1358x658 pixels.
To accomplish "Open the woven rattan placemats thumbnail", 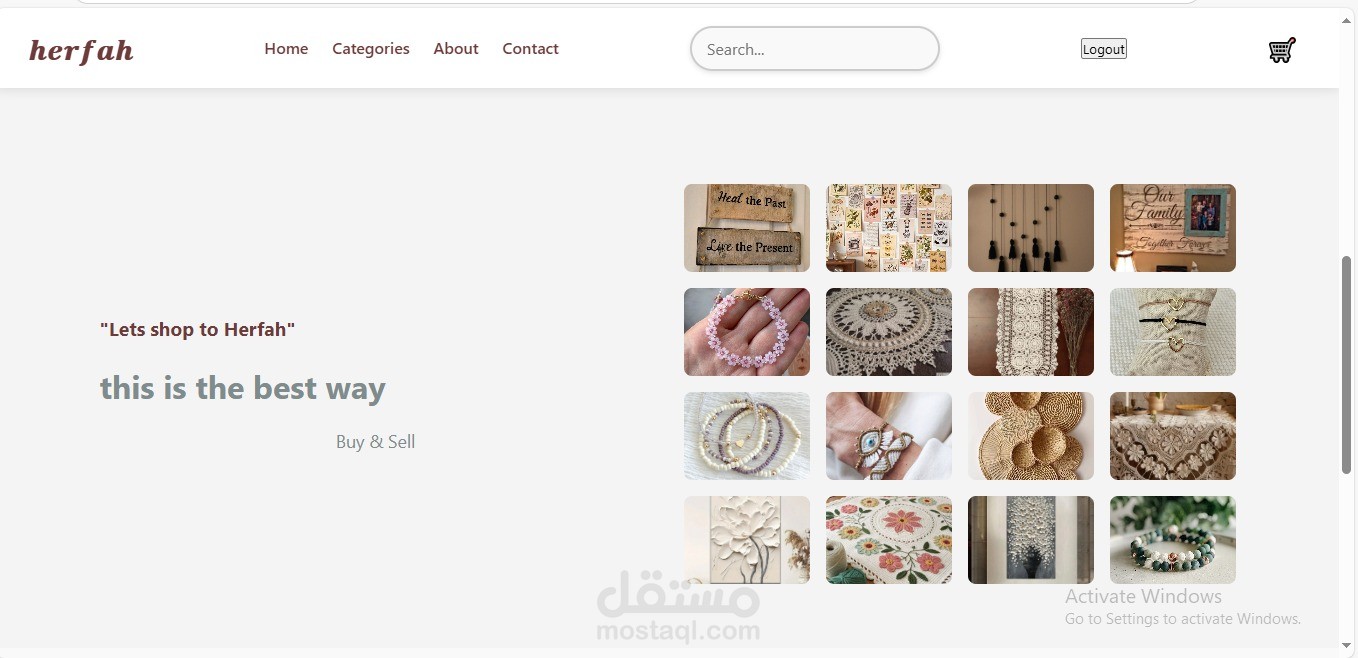I will click(x=1031, y=436).
